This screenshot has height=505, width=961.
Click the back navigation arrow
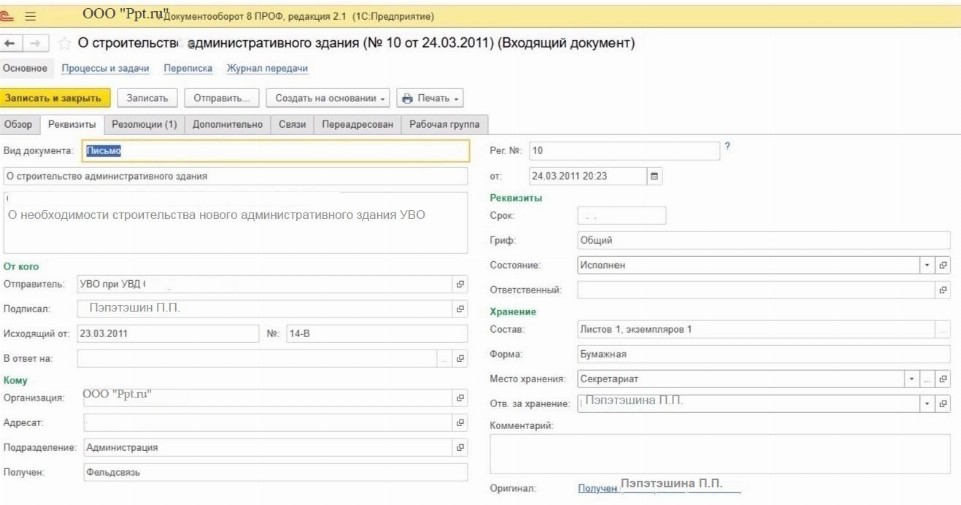[10, 44]
